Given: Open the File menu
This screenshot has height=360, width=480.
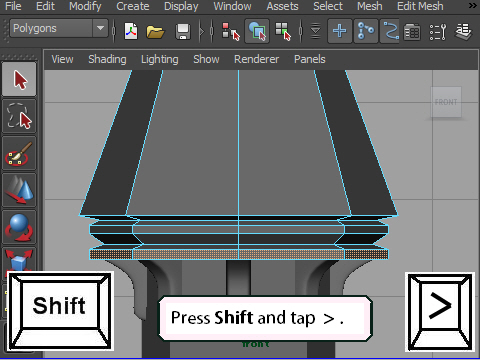Looking at the screenshot, I should coord(13,6).
